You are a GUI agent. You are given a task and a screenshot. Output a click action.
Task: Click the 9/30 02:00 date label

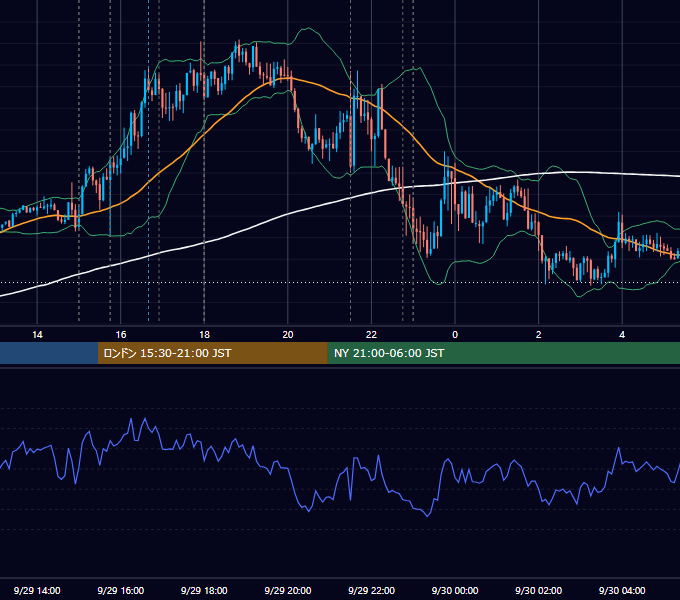pyautogui.click(x=539, y=590)
